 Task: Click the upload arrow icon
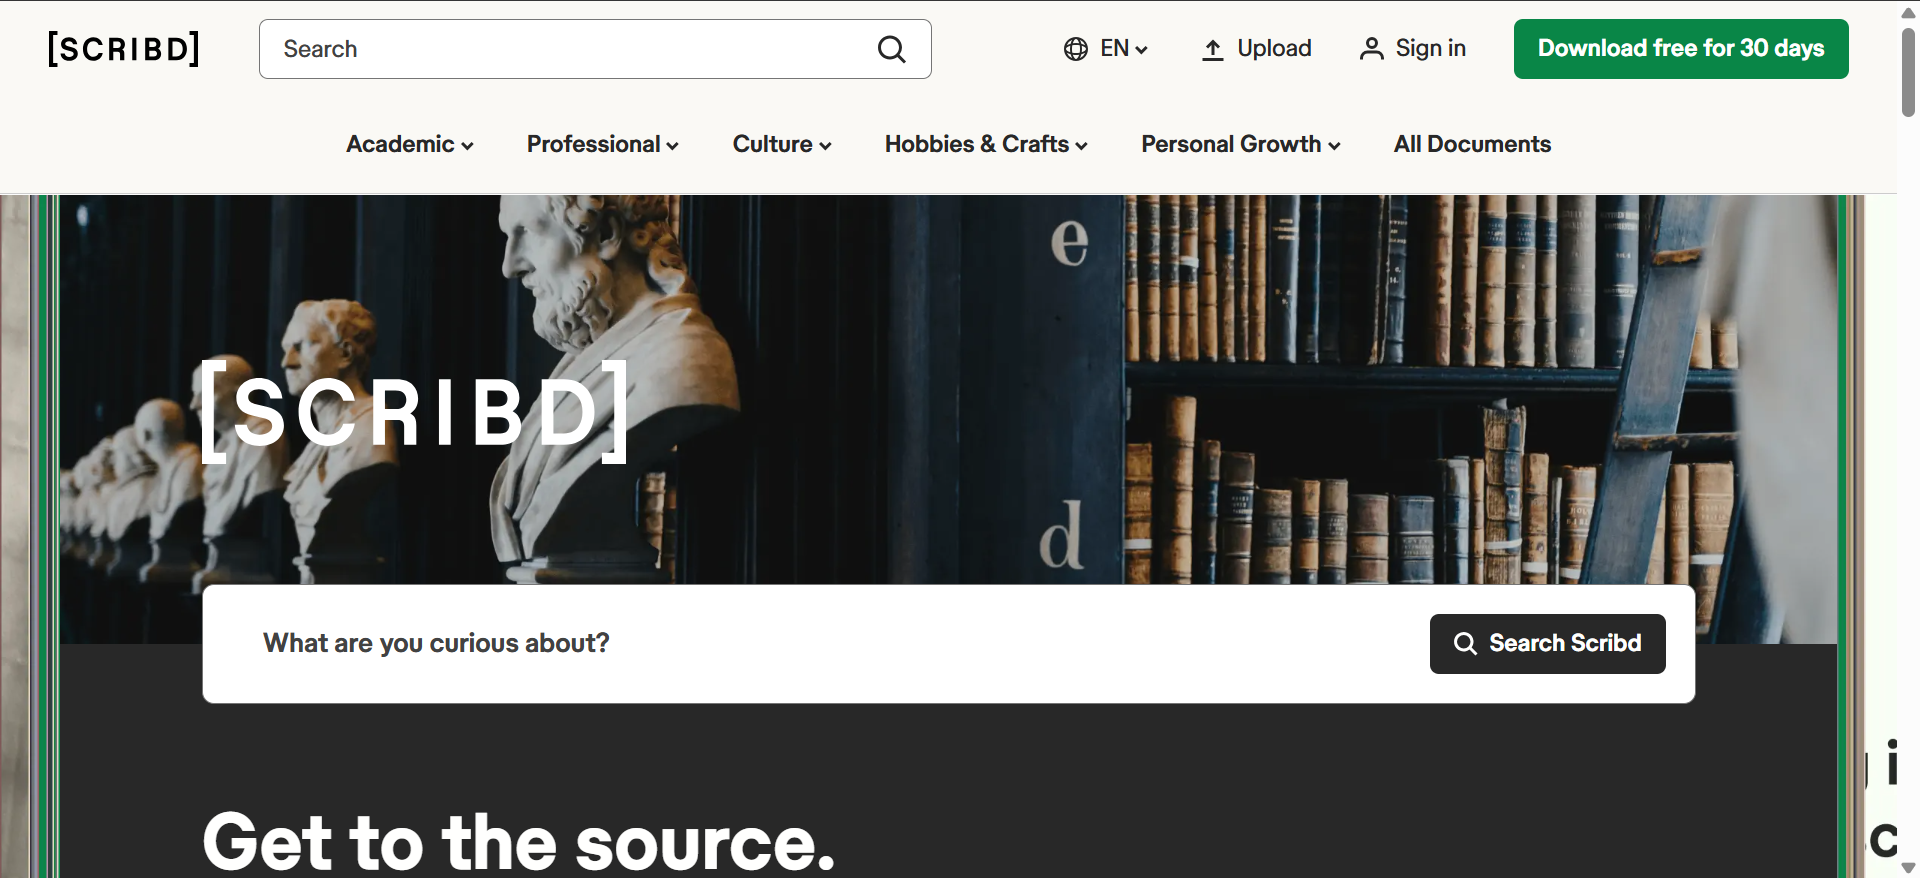click(1212, 49)
